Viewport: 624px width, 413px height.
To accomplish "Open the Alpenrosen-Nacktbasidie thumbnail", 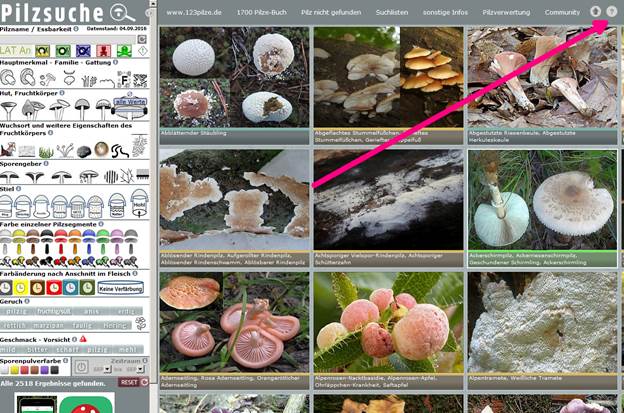I will (x=388, y=322).
